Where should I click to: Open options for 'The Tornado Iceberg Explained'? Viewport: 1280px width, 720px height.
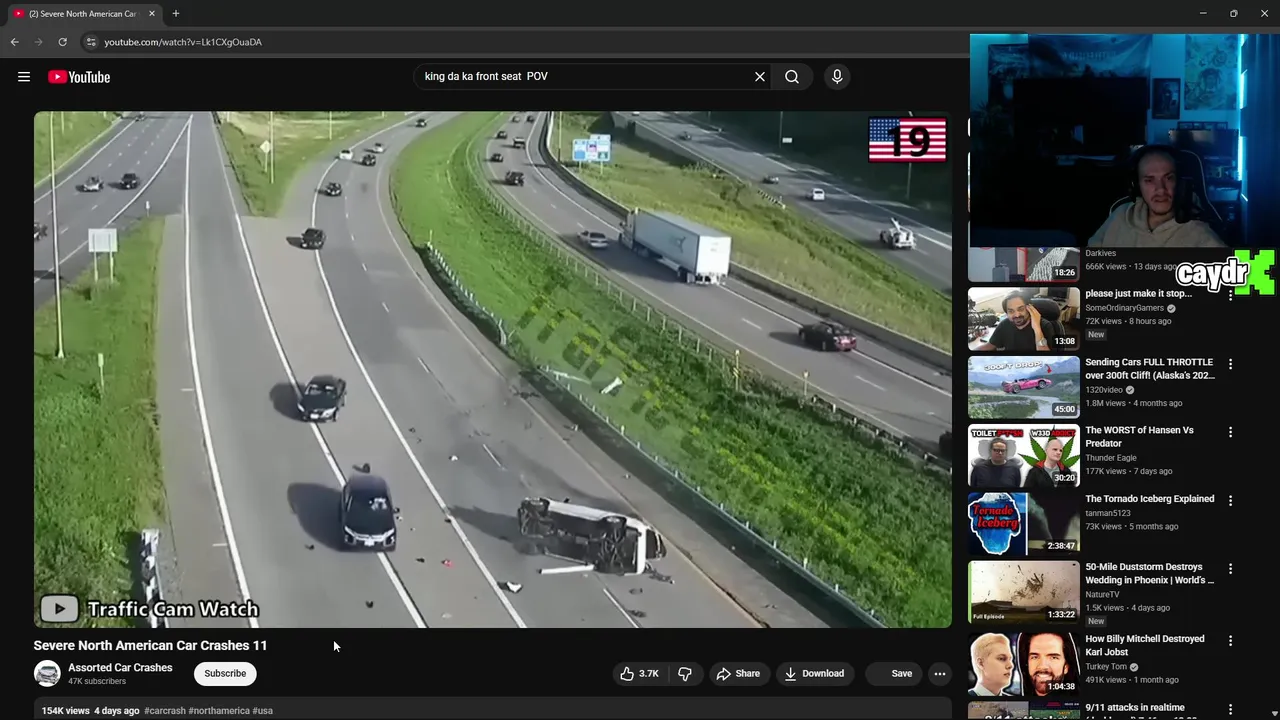pyautogui.click(x=1231, y=501)
